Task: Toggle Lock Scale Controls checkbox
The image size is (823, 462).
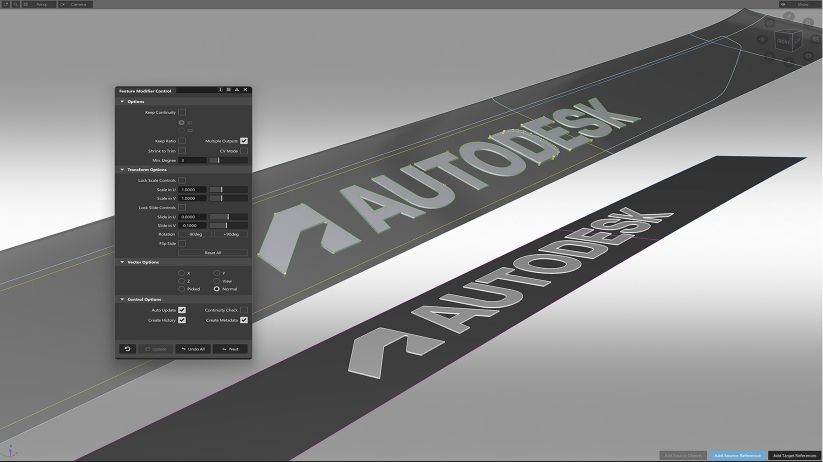Action: click(x=182, y=180)
